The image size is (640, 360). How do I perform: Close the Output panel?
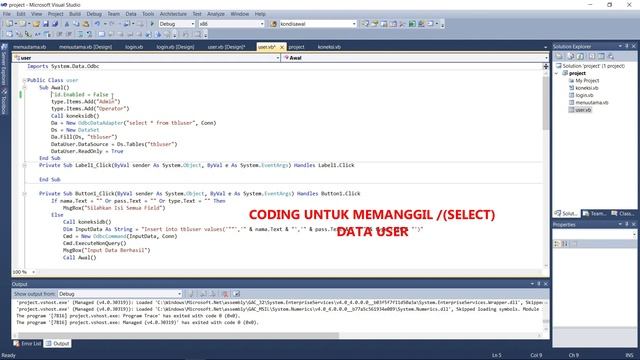[x=546, y=284]
